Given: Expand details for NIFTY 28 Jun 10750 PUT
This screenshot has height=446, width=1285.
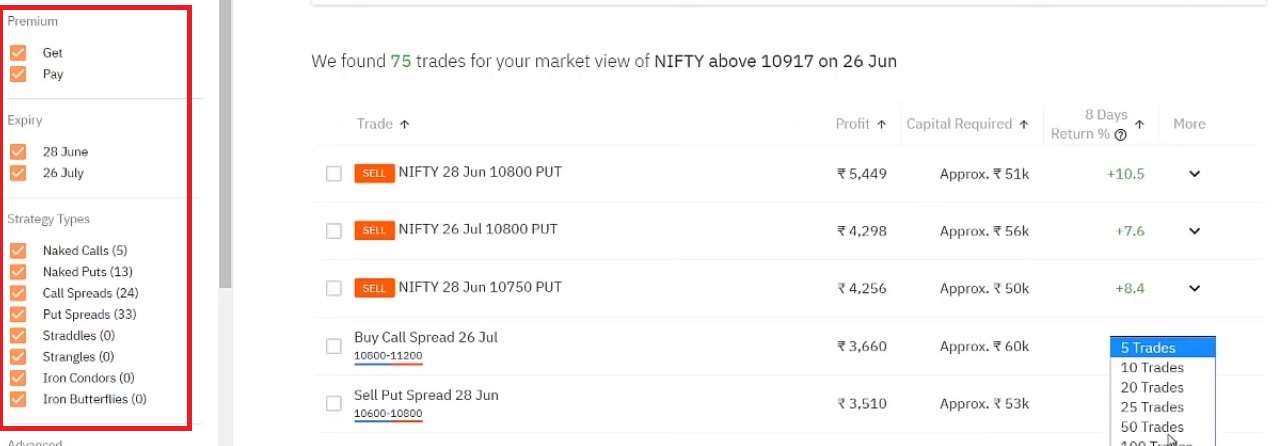Looking at the screenshot, I should pyautogui.click(x=1194, y=288).
